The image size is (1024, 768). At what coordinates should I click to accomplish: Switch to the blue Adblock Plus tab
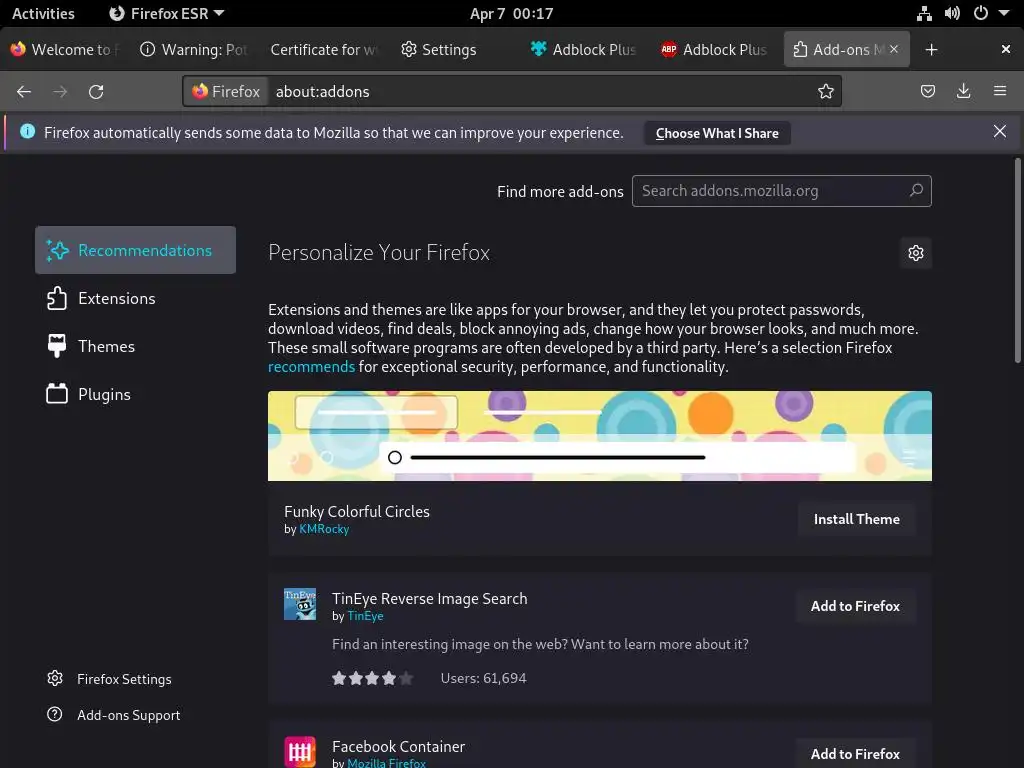coord(583,50)
